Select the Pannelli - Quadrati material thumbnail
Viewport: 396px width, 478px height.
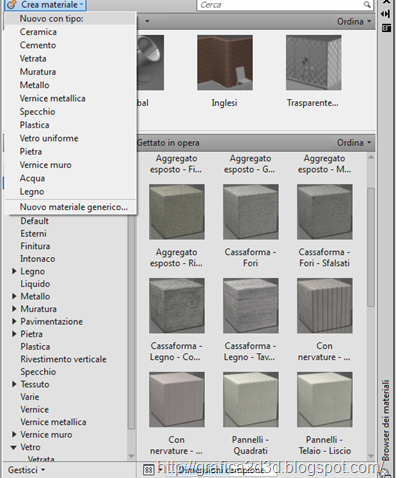pos(251,399)
